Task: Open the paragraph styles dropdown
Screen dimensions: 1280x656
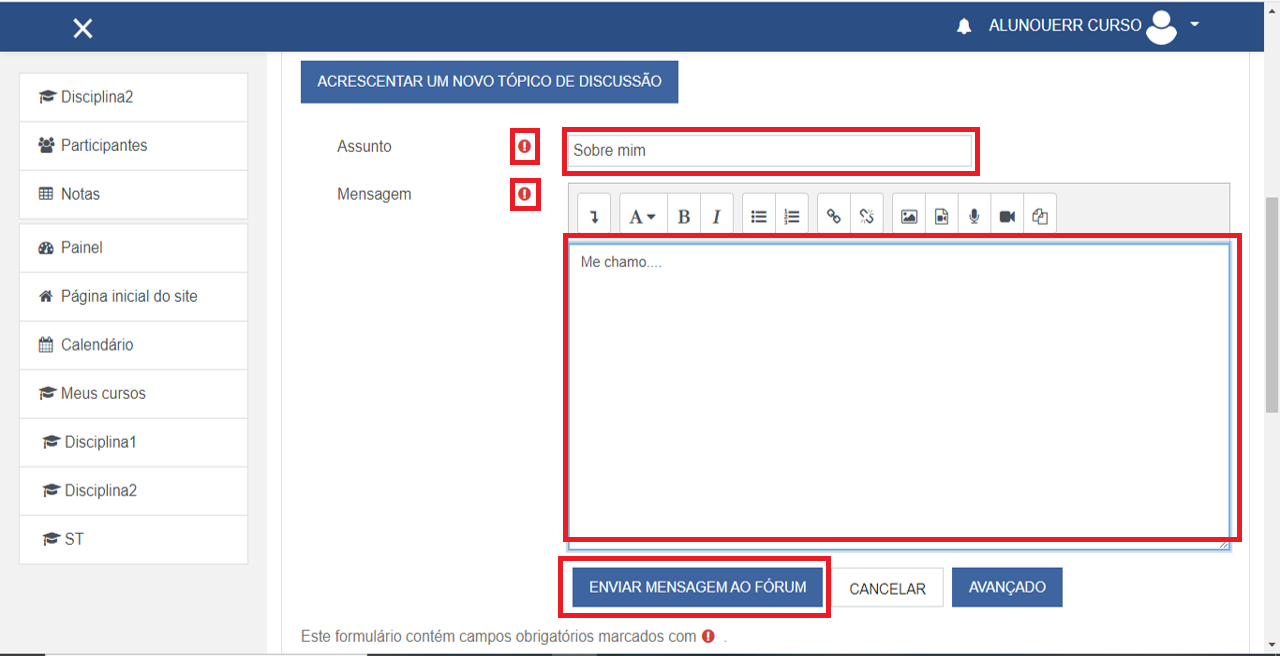Action: click(x=642, y=216)
